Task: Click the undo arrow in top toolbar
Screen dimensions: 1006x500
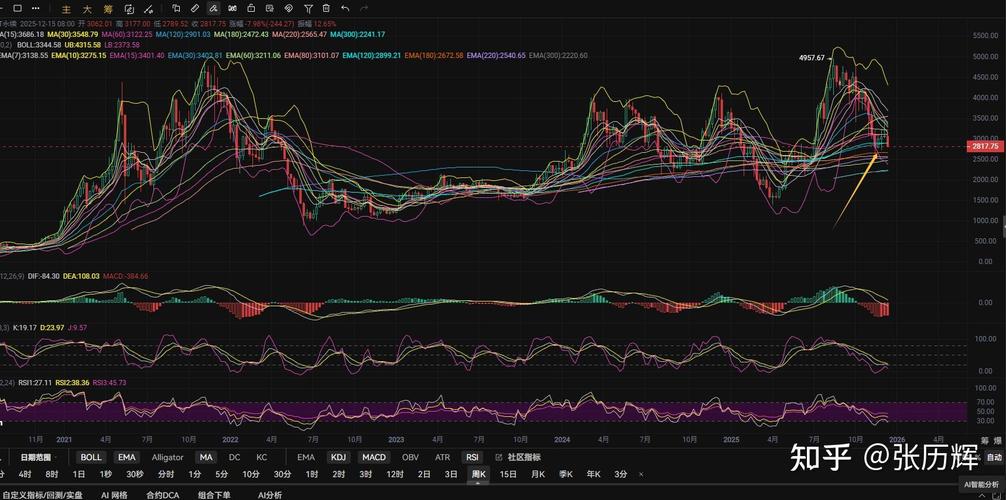Action: pyautogui.click(x=345, y=8)
